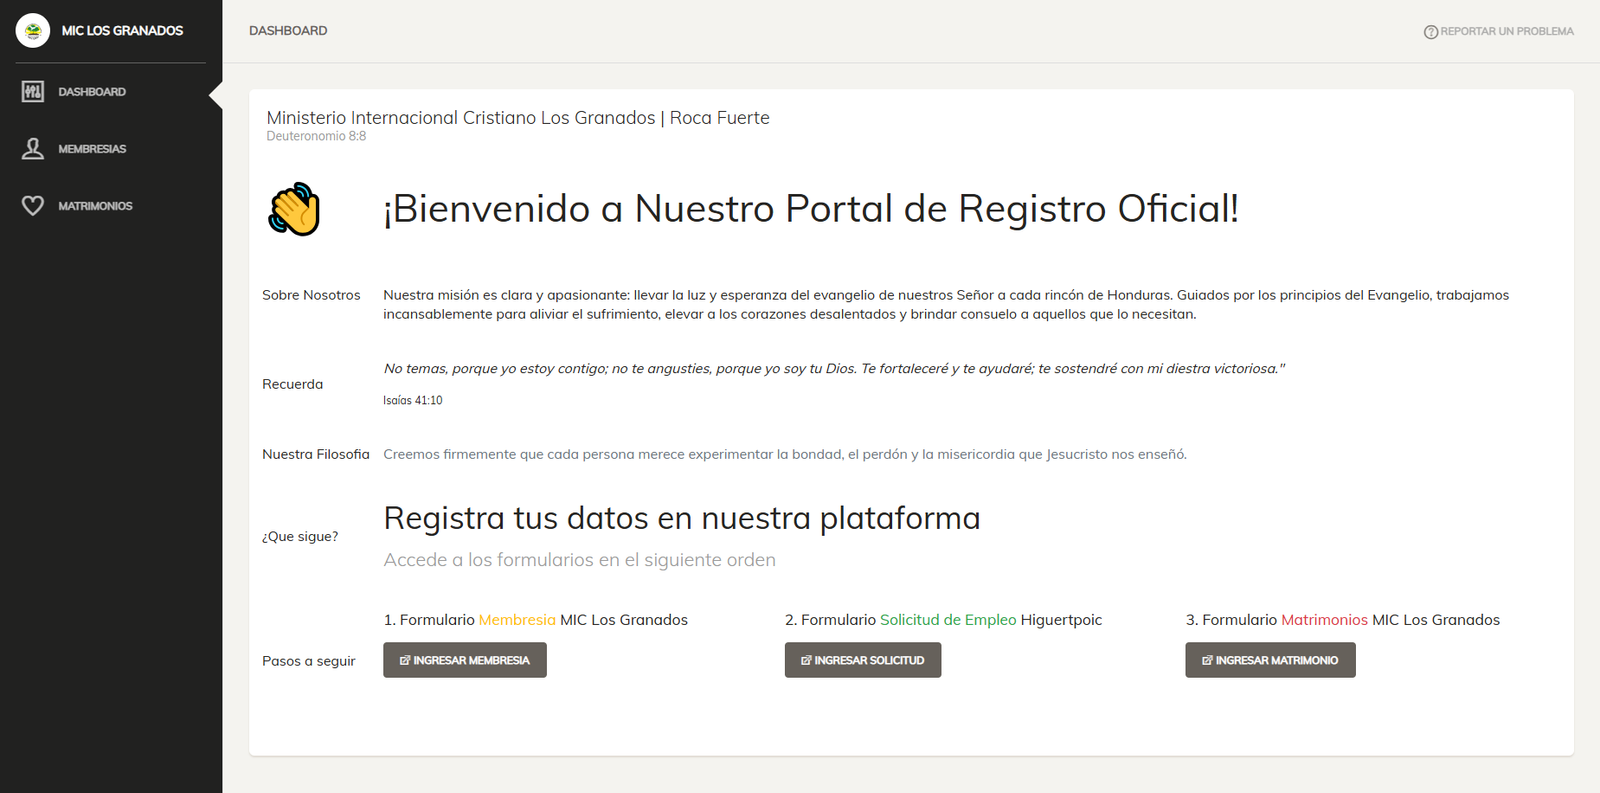
Task: Click the Membresias person icon
Action: pyautogui.click(x=33, y=149)
